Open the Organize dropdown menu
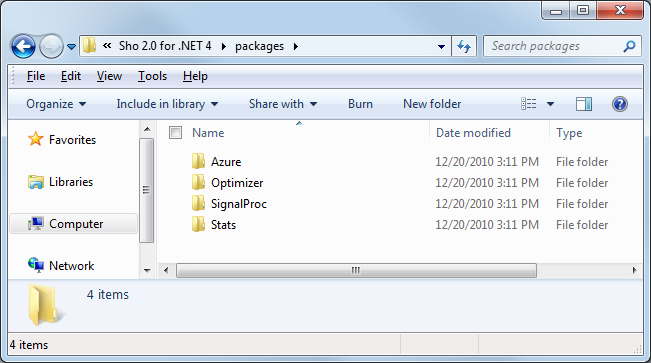This screenshot has width=651, height=363. coord(56,104)
